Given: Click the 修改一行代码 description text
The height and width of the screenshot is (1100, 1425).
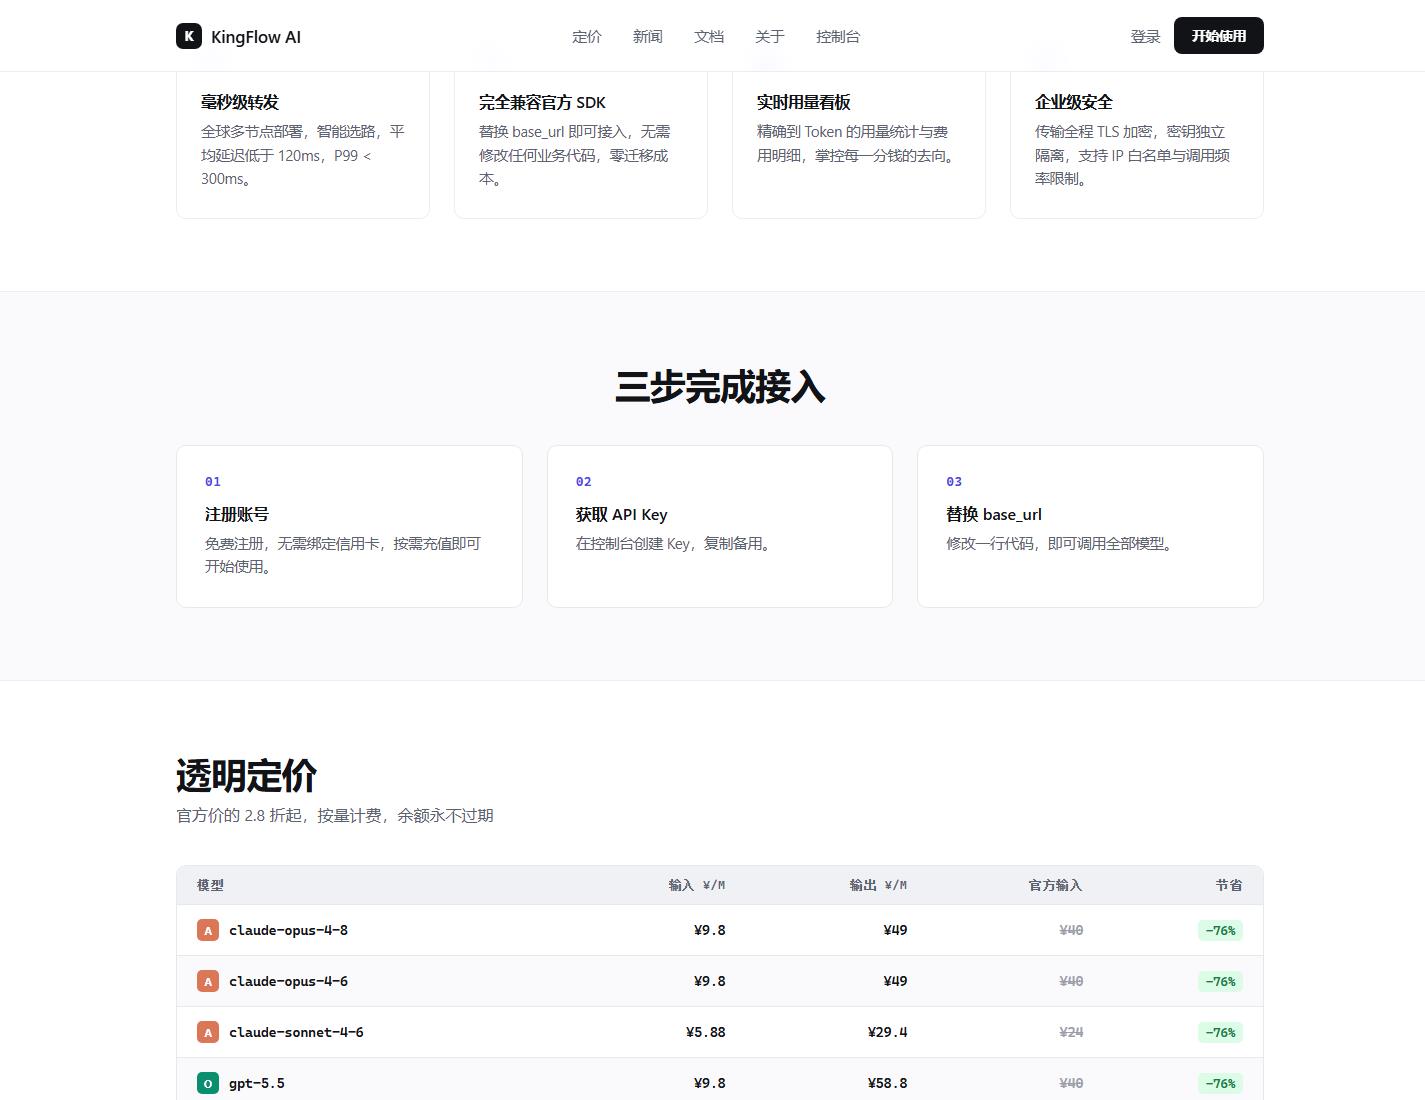Looking at the screenshot, I should pyautogui.click(x=1060, y=544).
